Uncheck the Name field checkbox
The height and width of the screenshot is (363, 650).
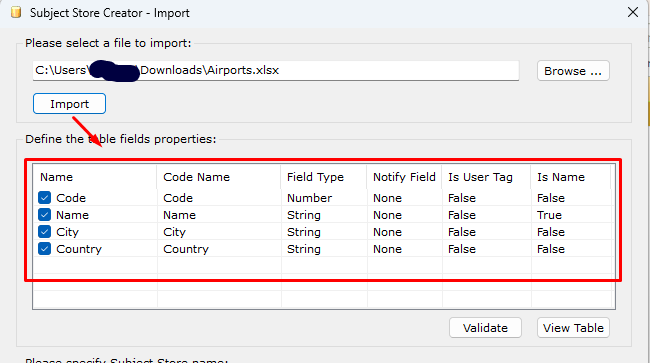point(44,215)
